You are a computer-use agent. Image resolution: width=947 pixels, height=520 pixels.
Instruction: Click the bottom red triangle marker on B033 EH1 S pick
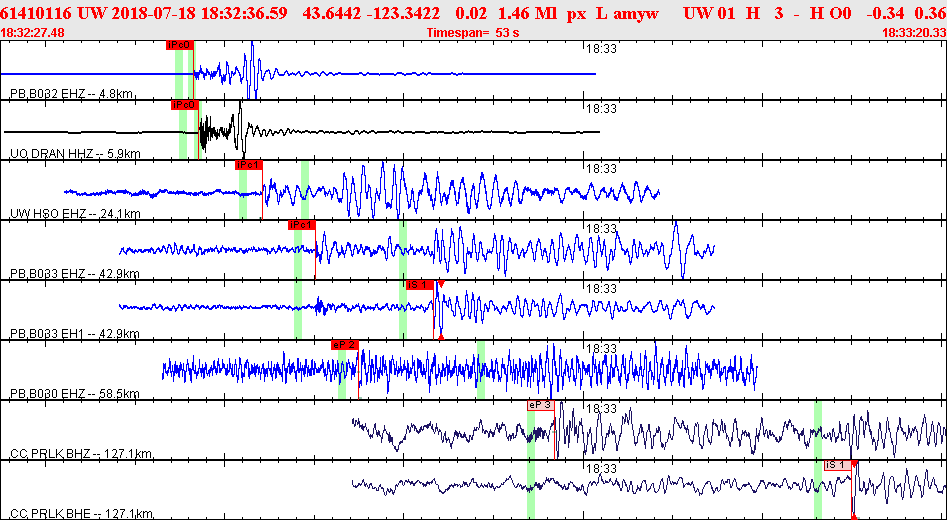click(x=441, y=336)
